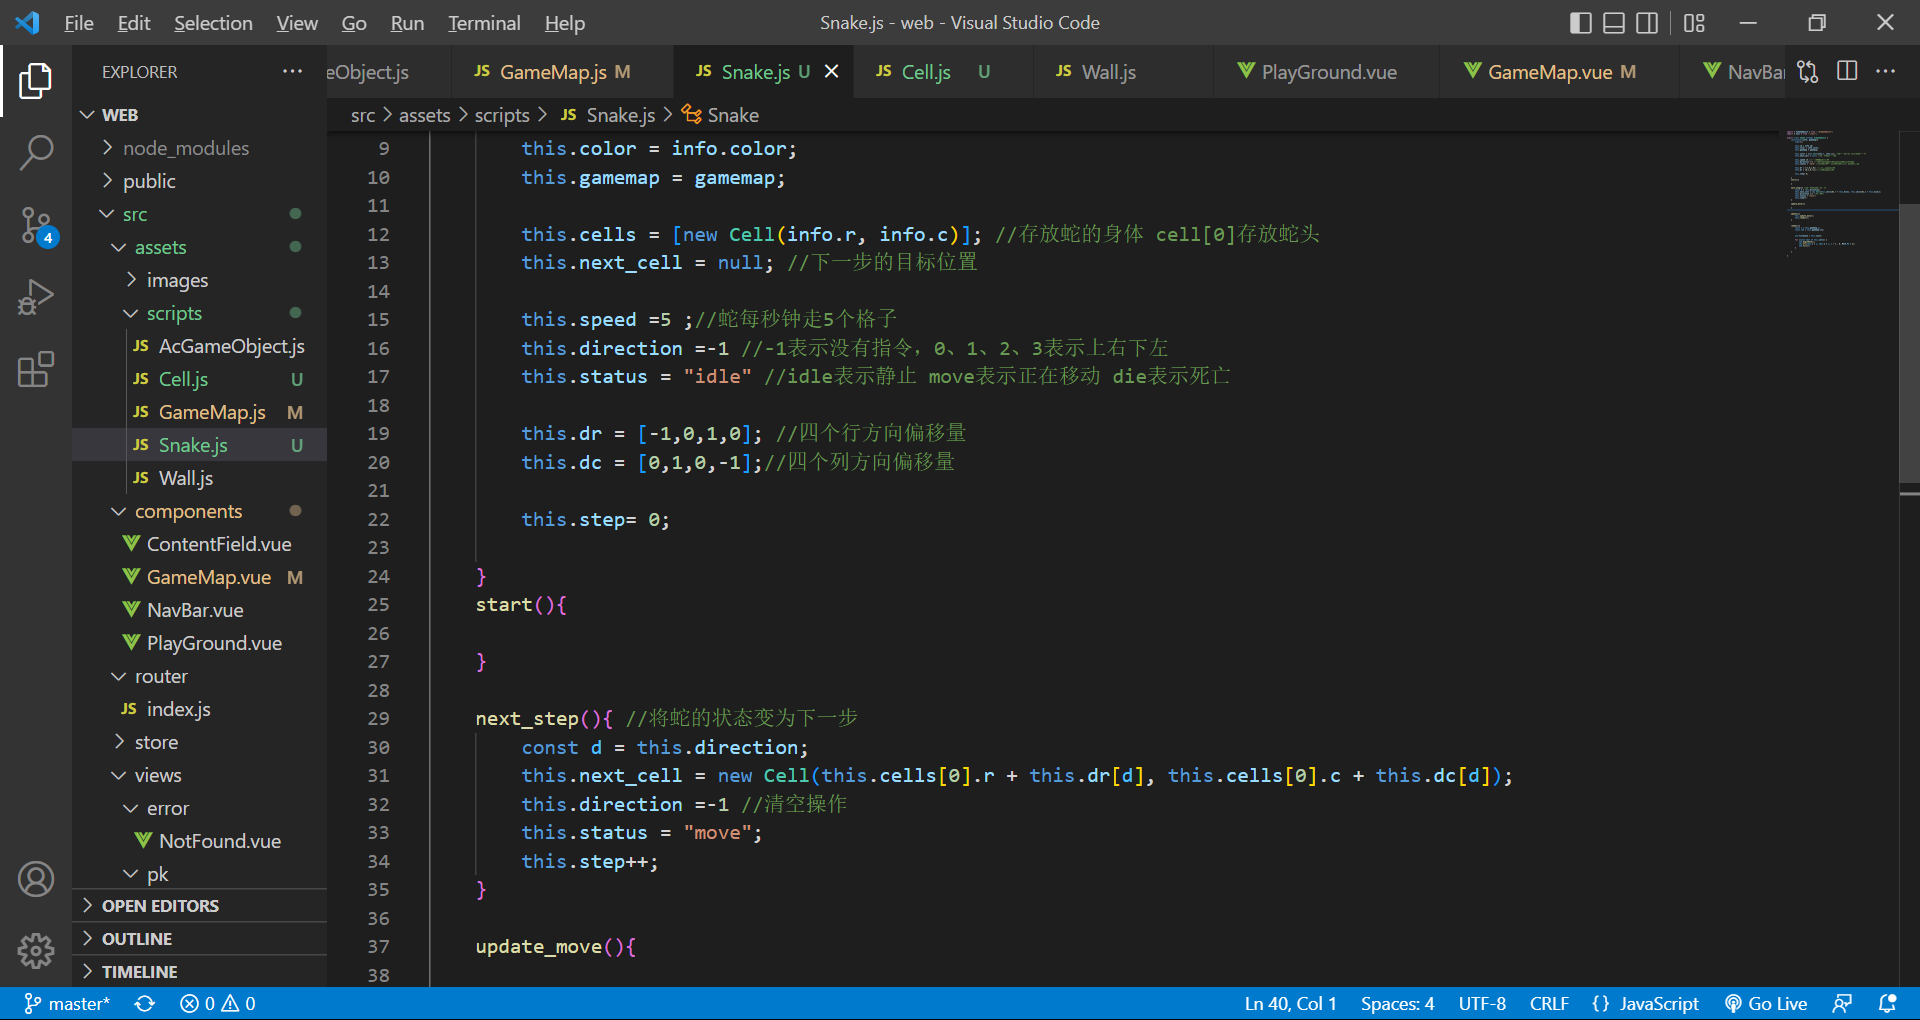Open the Manage gear menu
Screen dimensions: 1920x1020
(x=36, y=951)
